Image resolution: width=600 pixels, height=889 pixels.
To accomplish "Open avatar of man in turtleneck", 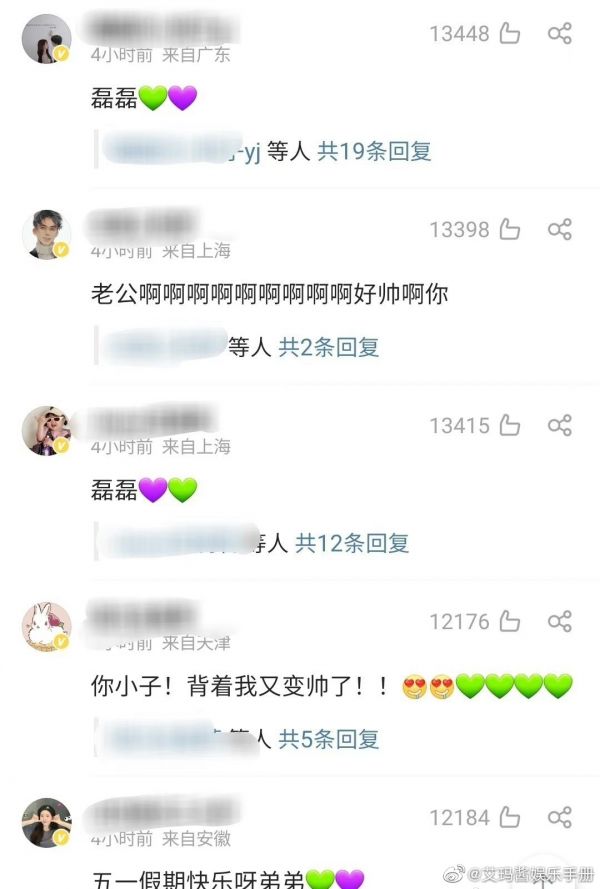I will click(x=47, y=234).
